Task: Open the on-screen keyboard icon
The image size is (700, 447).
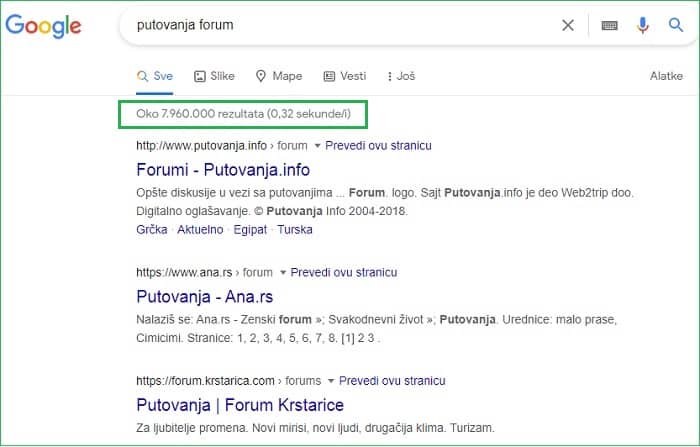Action: tap(609, 25)
